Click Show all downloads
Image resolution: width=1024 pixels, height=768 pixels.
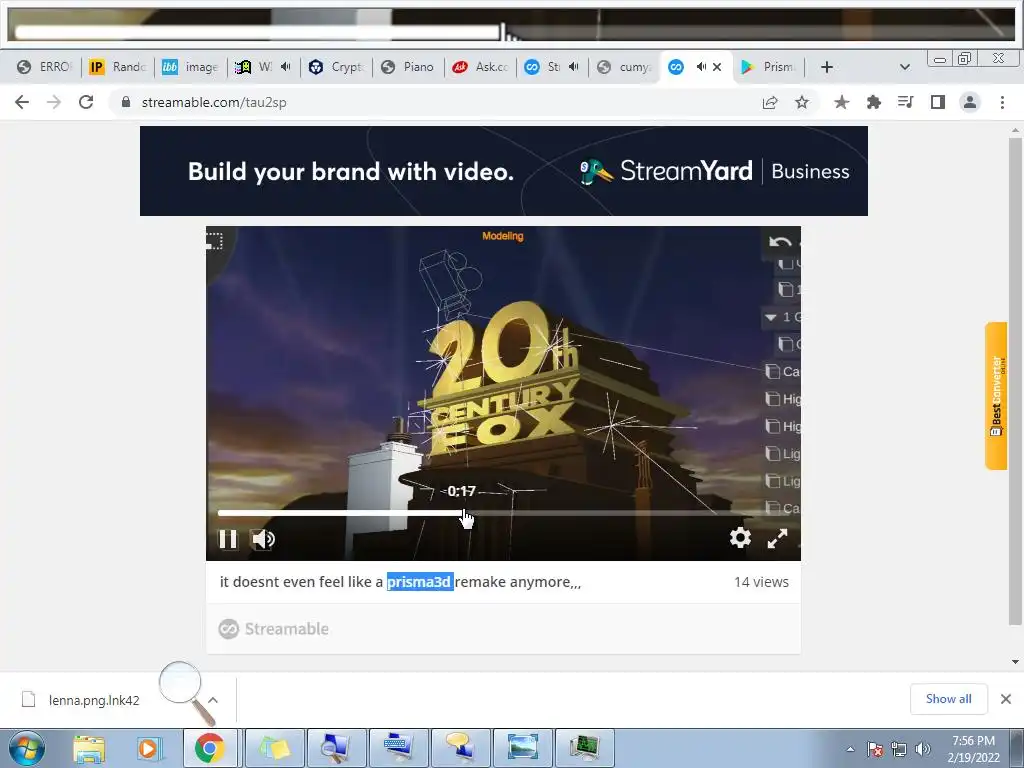948,699
